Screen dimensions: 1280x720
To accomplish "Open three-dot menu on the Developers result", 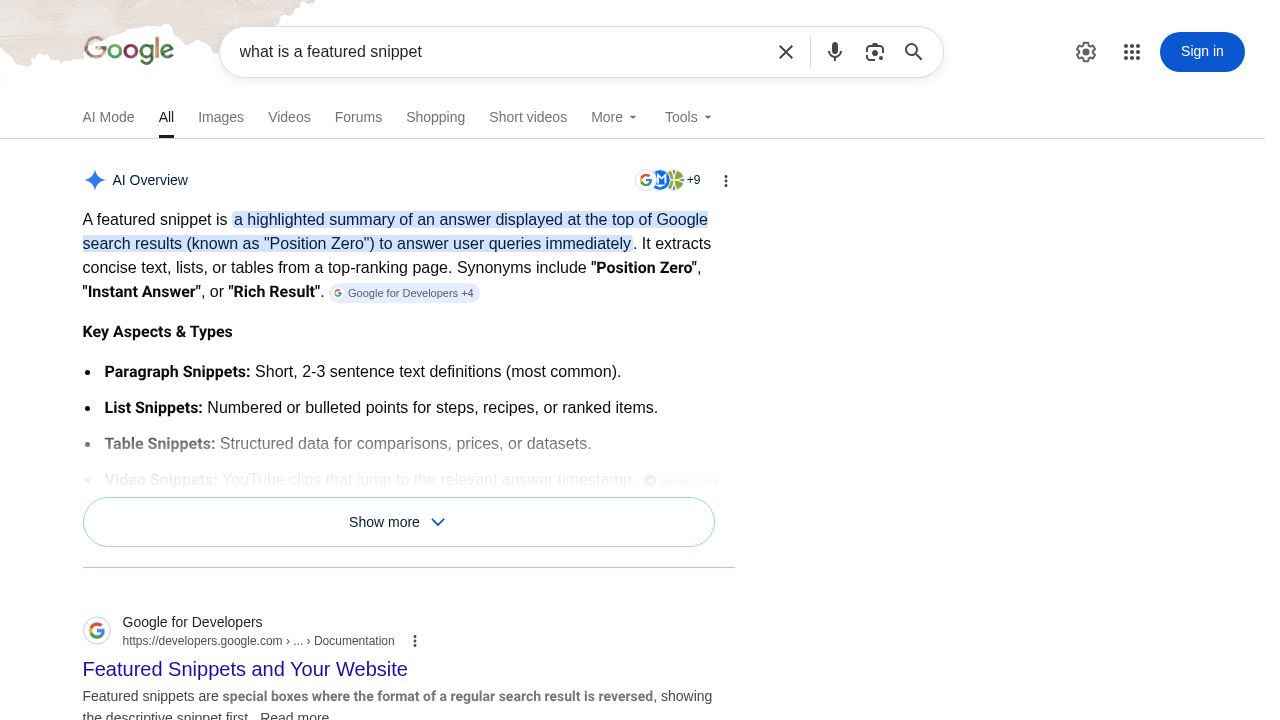I will click(x=415, y=640).
